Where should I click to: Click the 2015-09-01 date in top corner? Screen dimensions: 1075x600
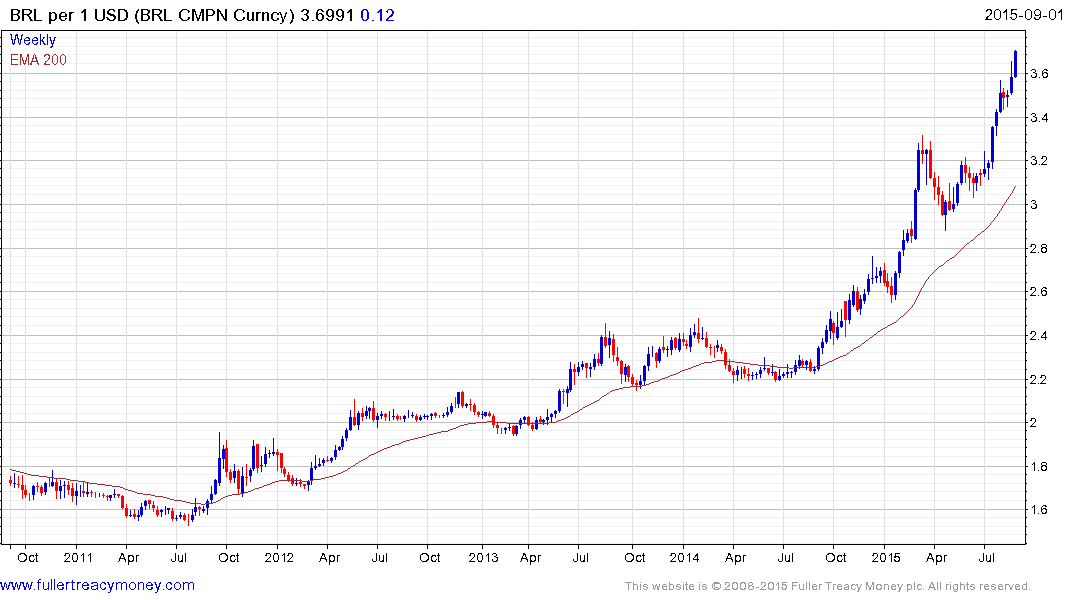[1027, 17]
